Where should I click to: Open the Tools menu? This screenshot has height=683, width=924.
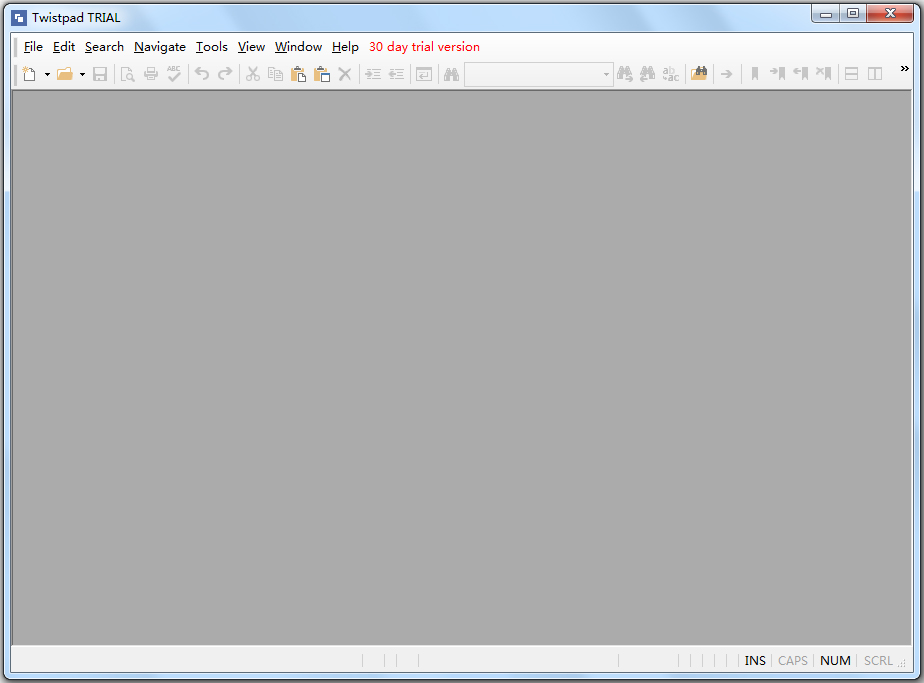click(x=212, y=47)
